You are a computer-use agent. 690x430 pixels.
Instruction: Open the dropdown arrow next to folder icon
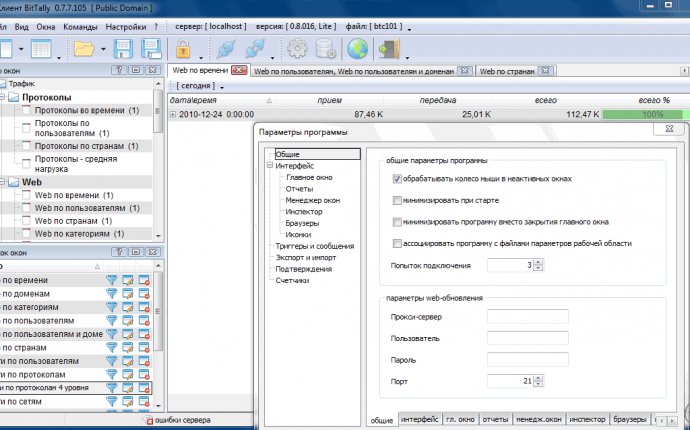tap(103, 49)
